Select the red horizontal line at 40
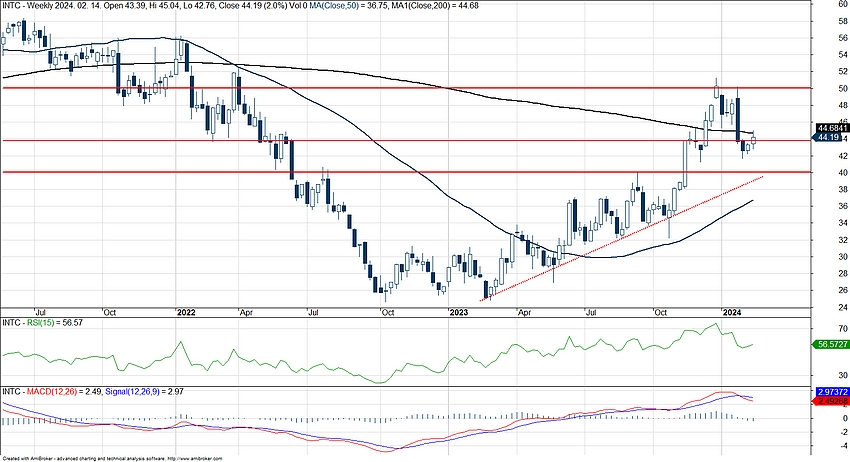The width and height of the screenshot is (850, 462). click(x=405, y=172)
